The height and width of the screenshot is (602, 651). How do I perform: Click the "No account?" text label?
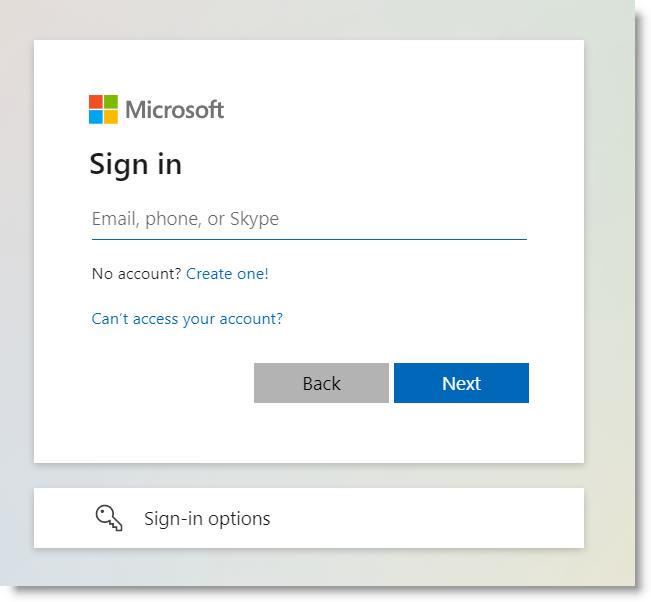136,273
